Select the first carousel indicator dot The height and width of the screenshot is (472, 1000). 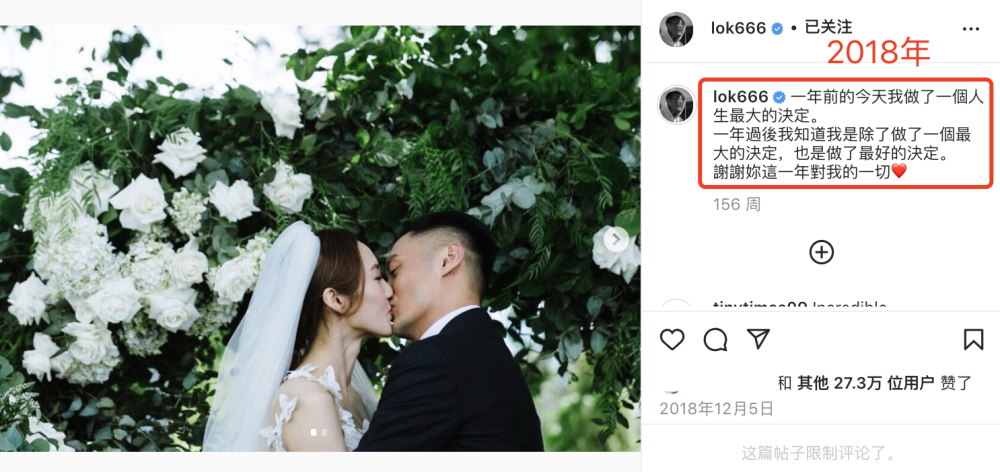pyautogui.click(x=313, y=432)
